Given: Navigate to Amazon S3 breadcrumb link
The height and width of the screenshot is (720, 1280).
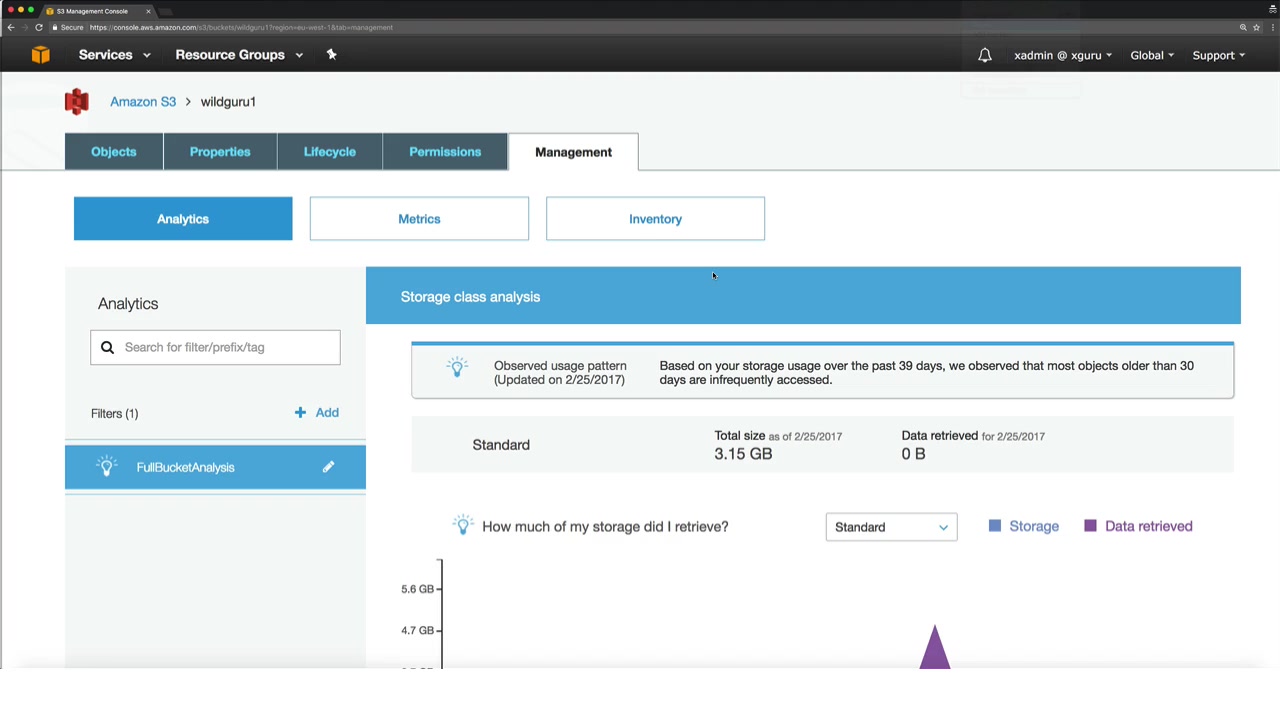Looking at the screenshot, I should (143, 102).
